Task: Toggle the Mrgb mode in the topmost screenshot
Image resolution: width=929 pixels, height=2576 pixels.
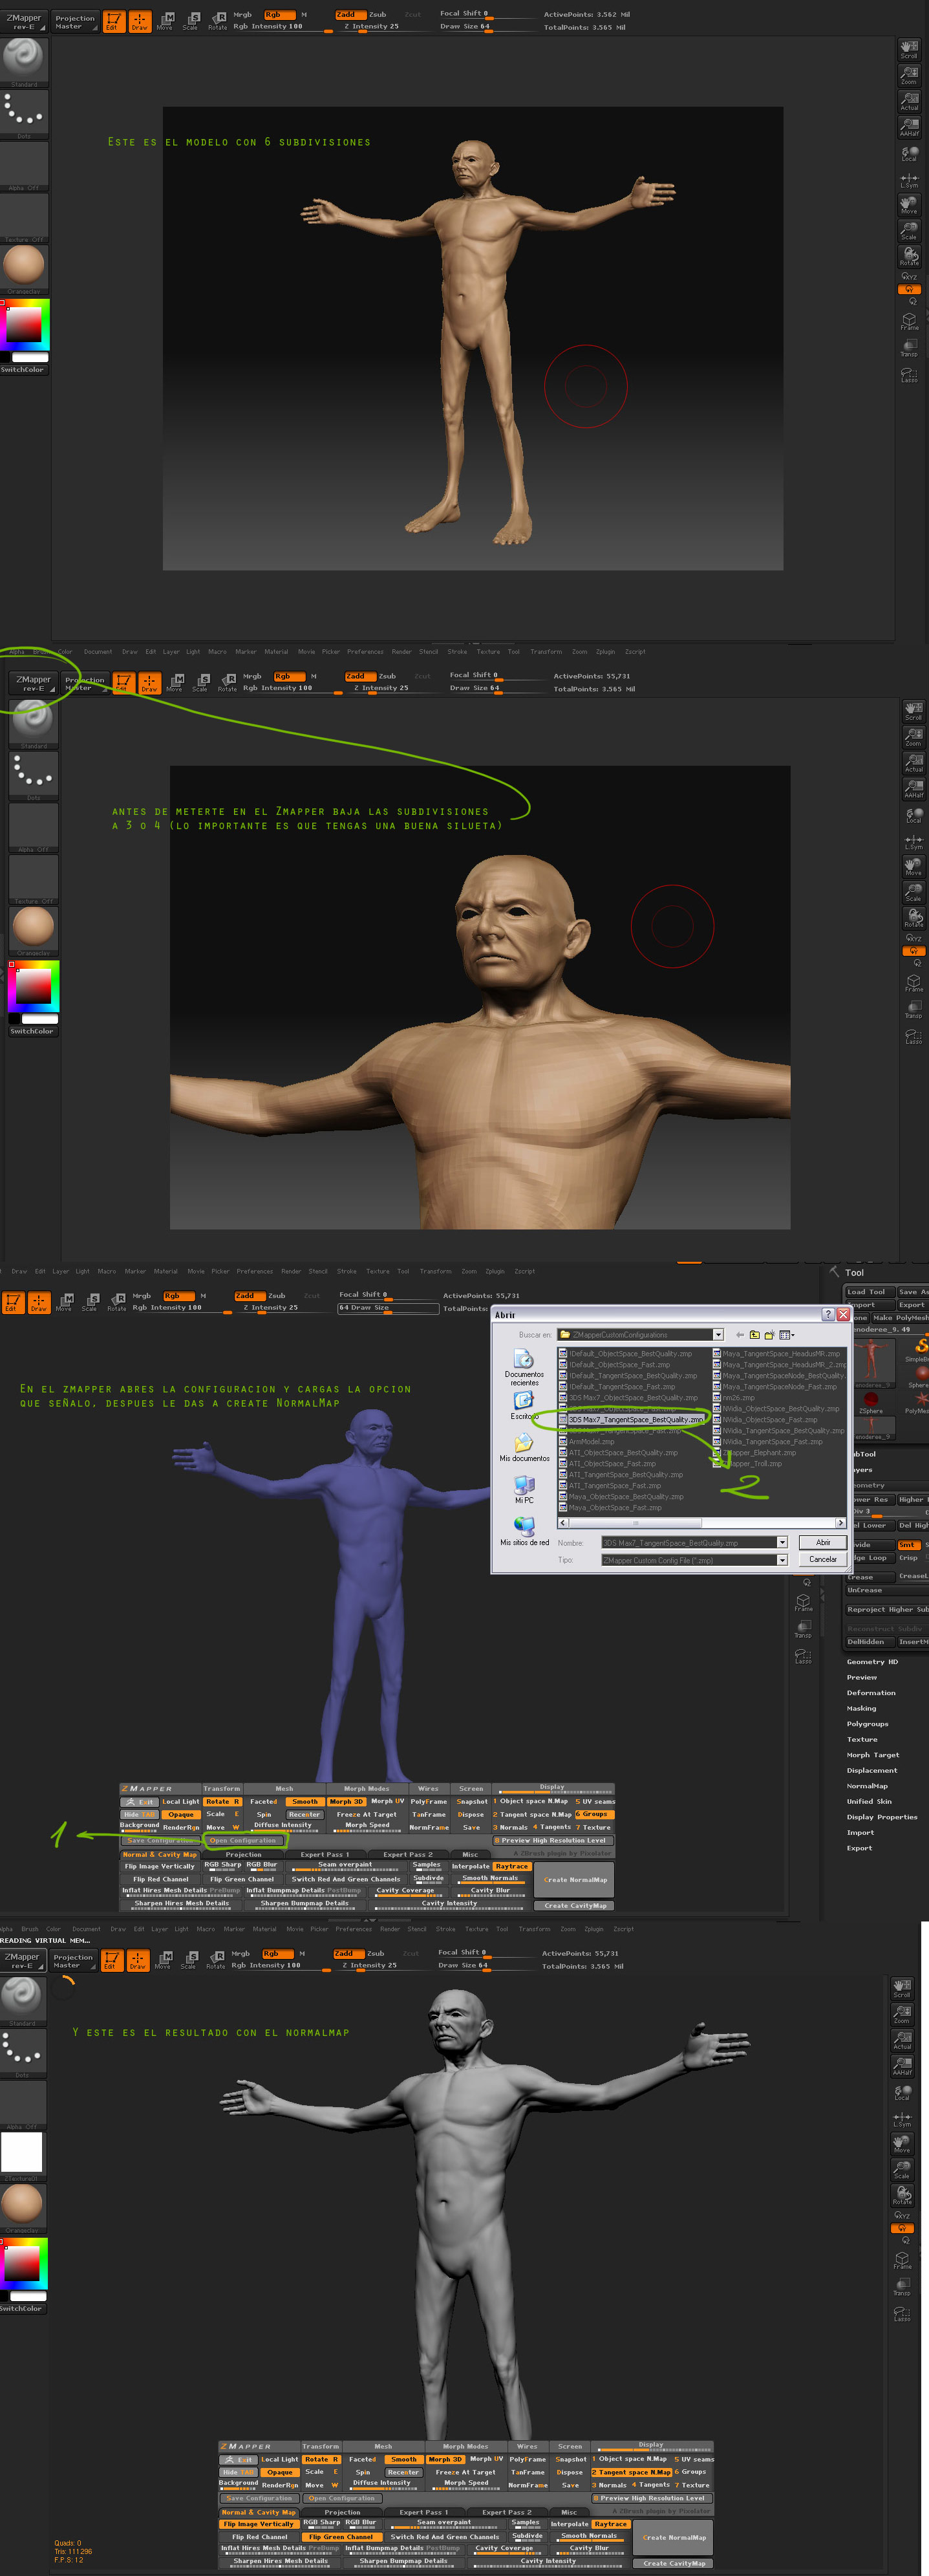Action: (243, 15)
